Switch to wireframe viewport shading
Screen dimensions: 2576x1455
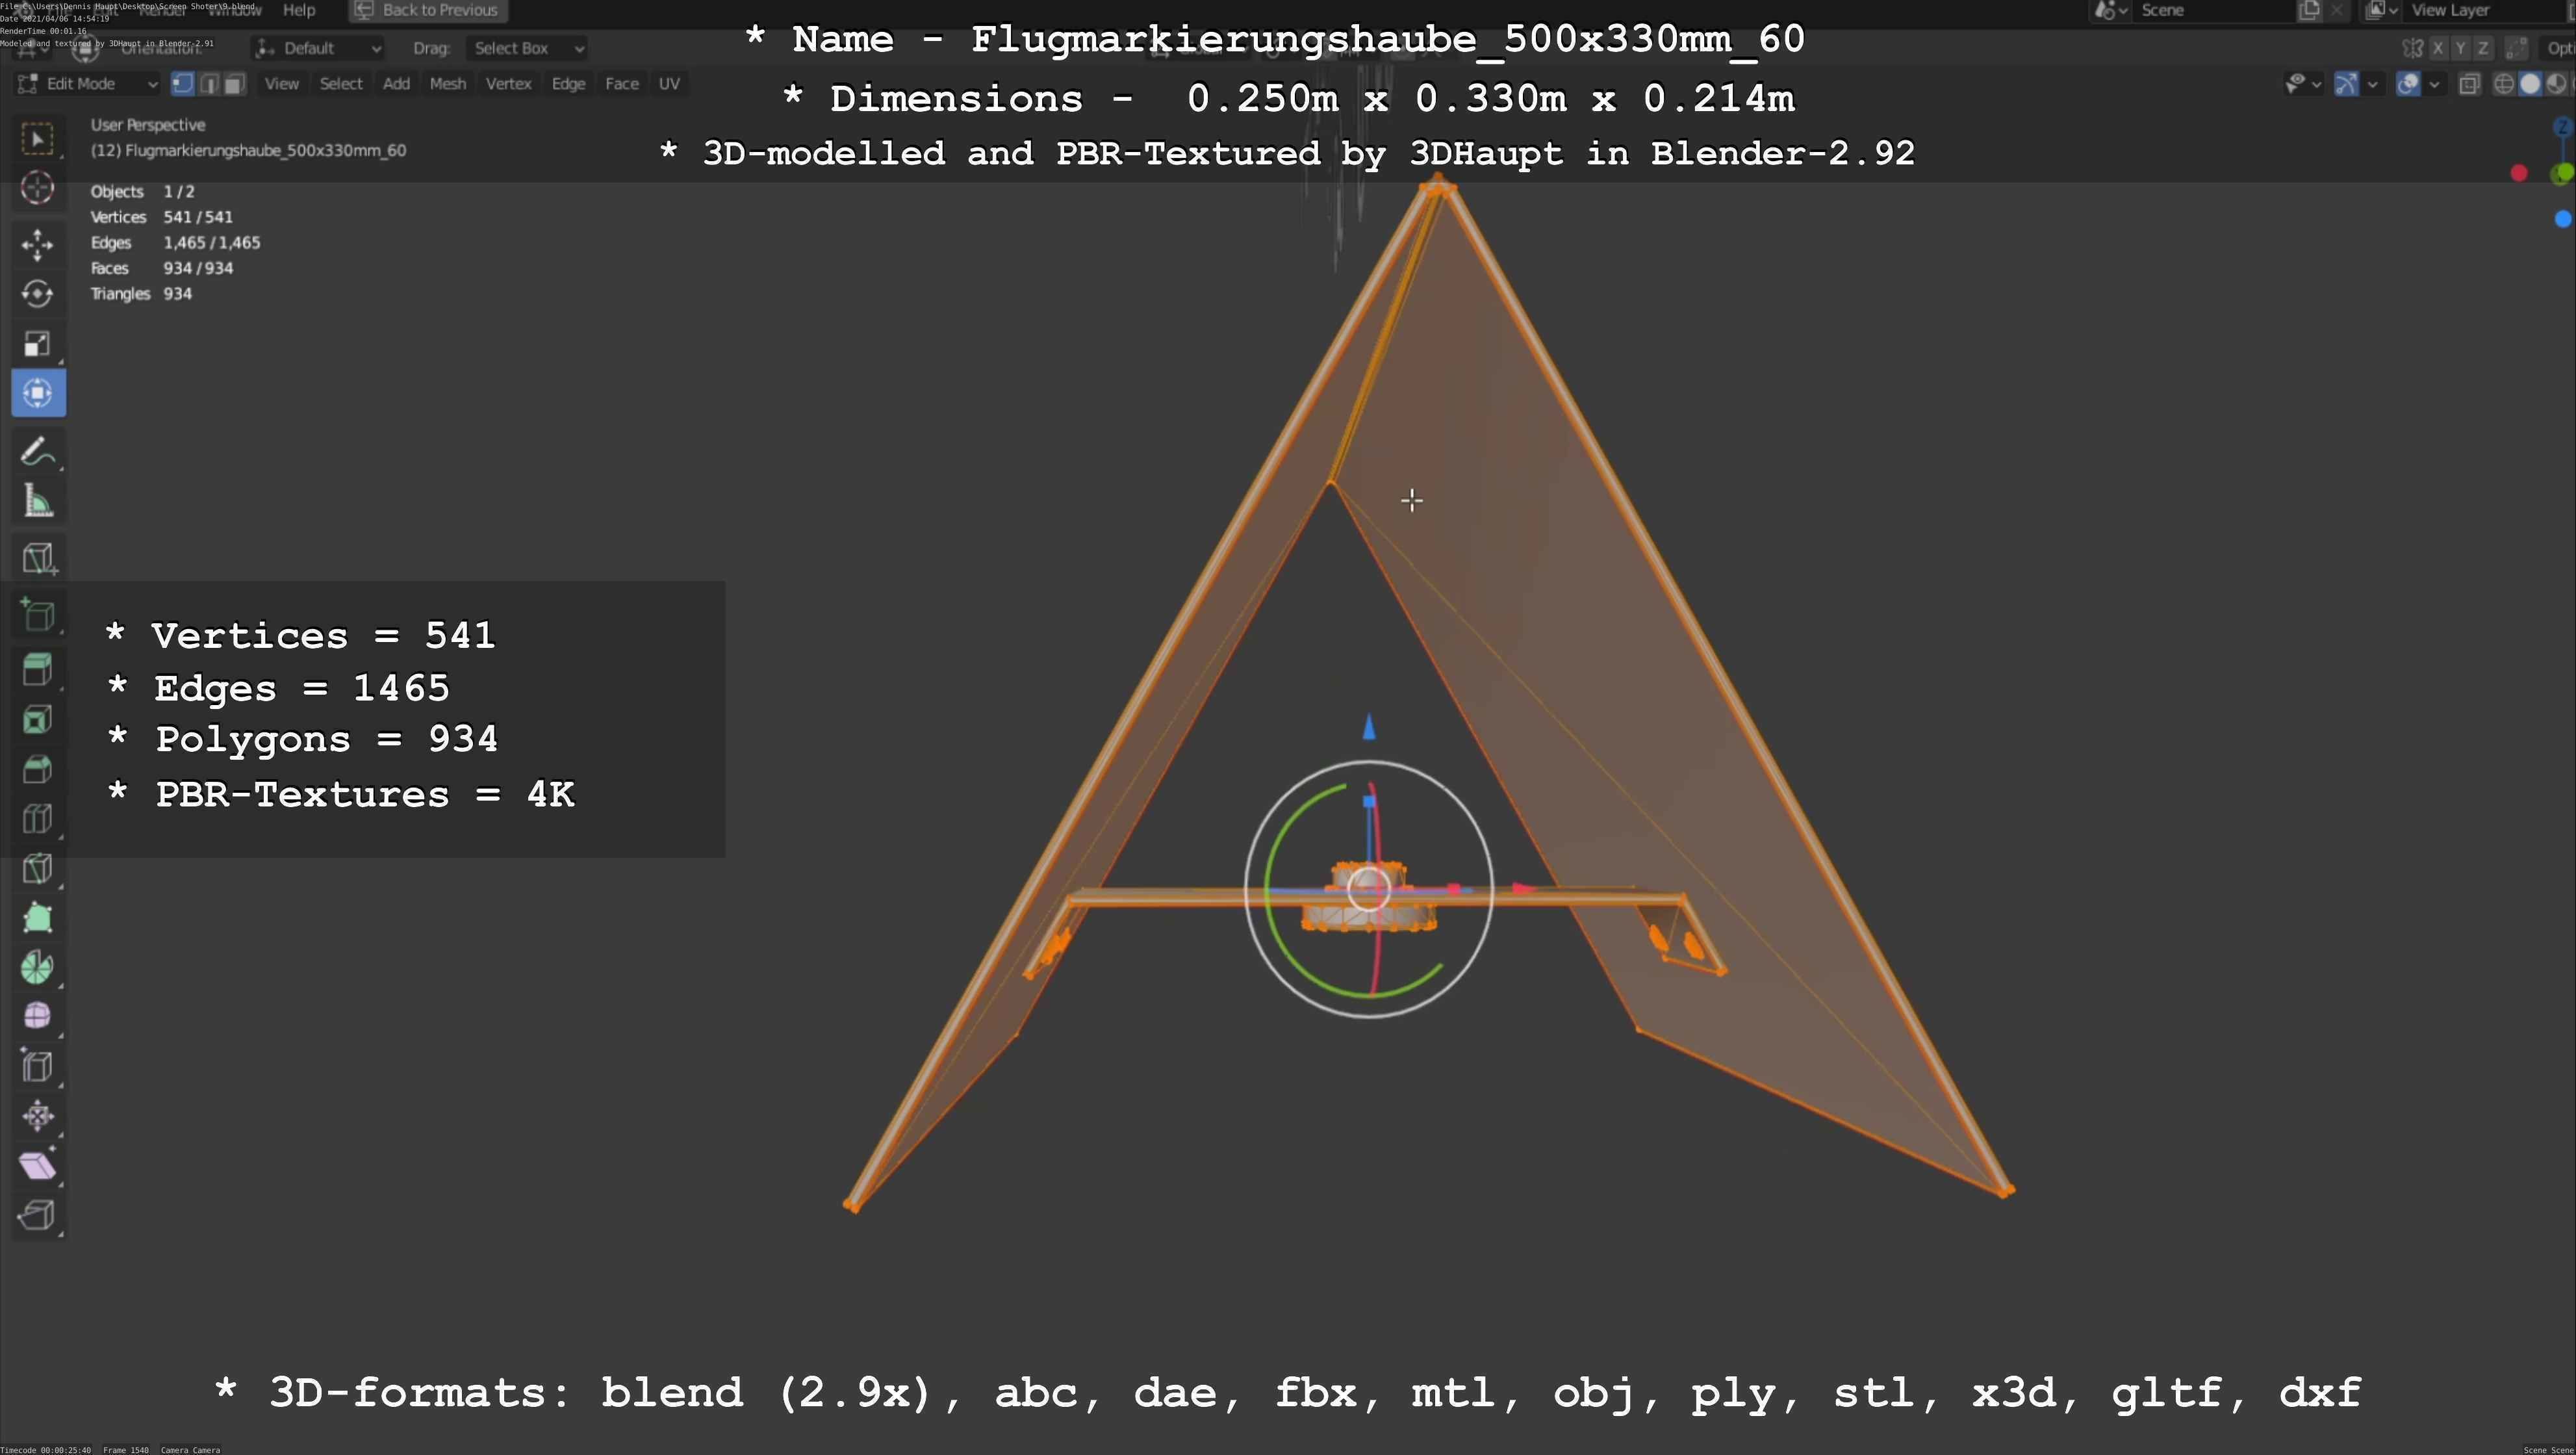[2504, 84]
